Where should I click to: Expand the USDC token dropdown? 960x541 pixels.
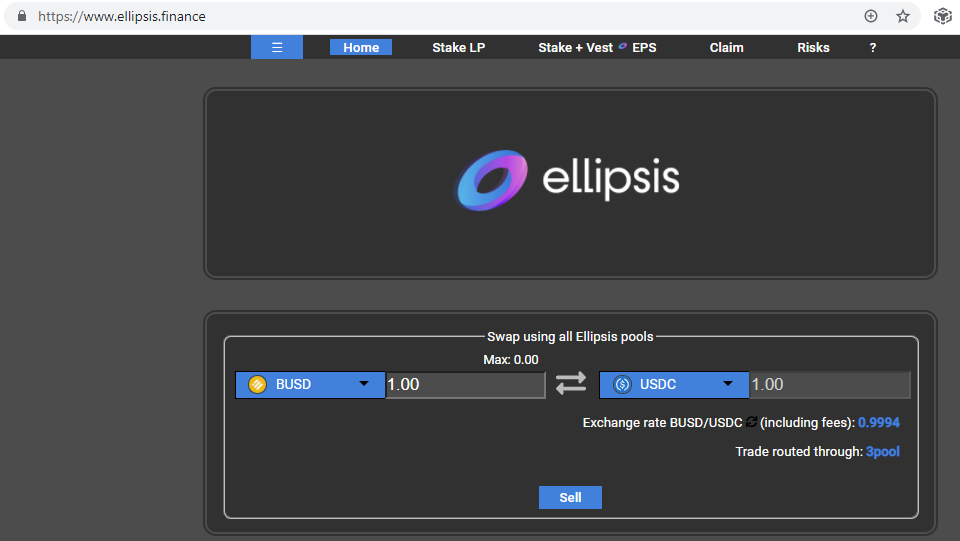pyautogui.click(x=674, y=384)
